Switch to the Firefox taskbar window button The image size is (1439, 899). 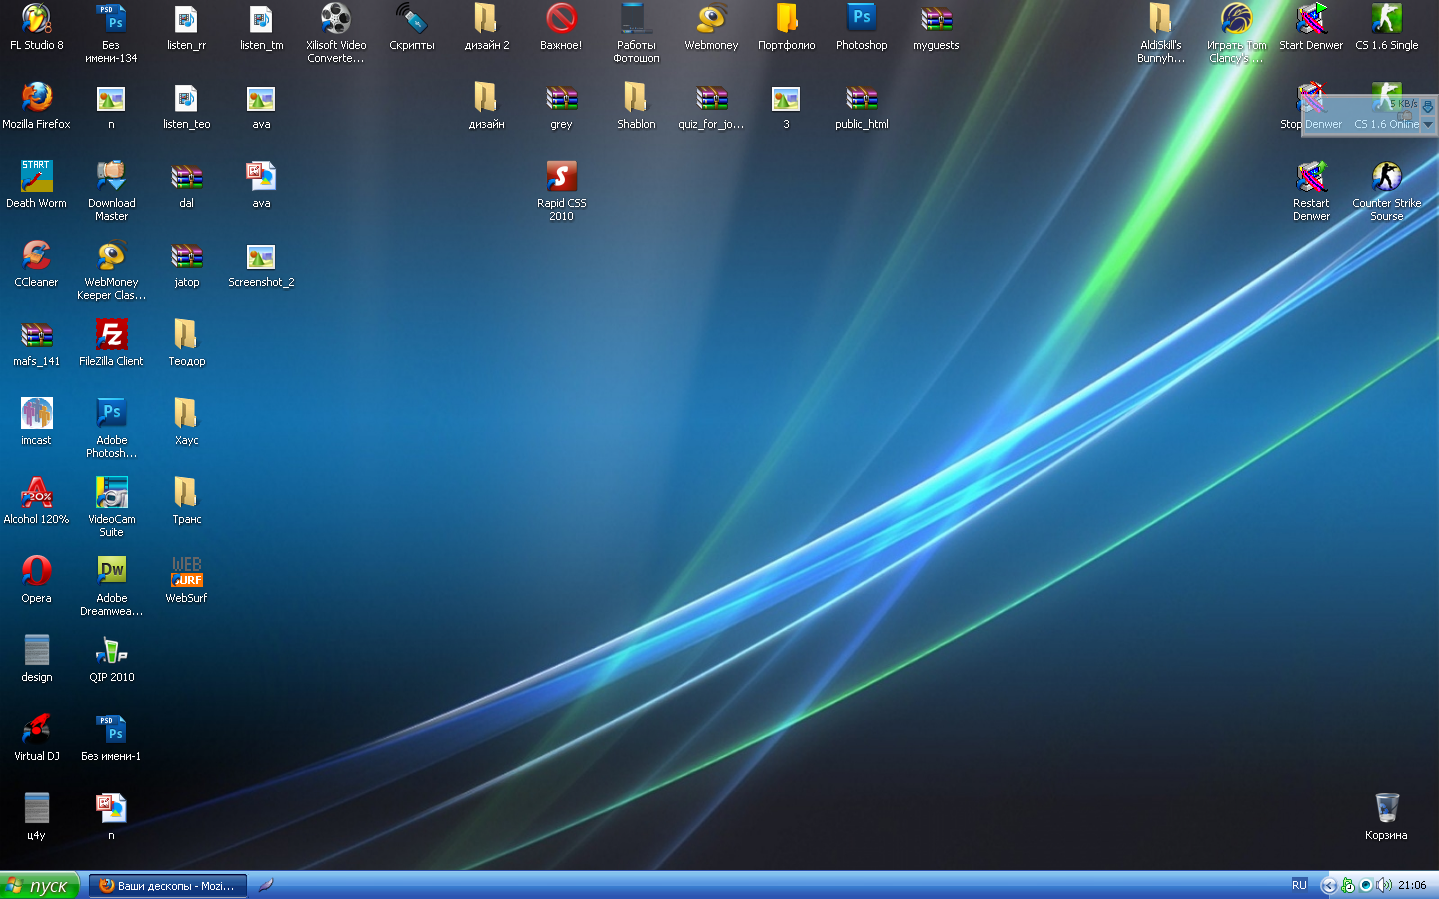[x=167, y=885]
